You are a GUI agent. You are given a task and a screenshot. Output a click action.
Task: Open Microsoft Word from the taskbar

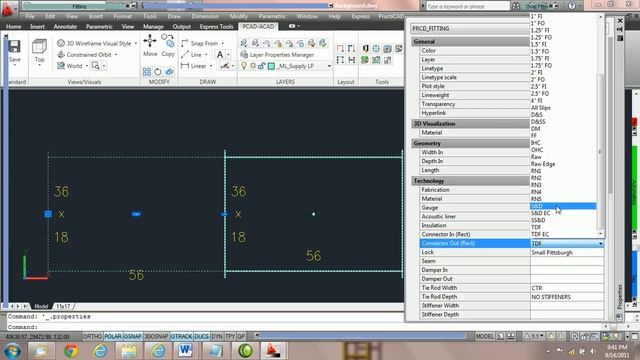click(185, 351)
